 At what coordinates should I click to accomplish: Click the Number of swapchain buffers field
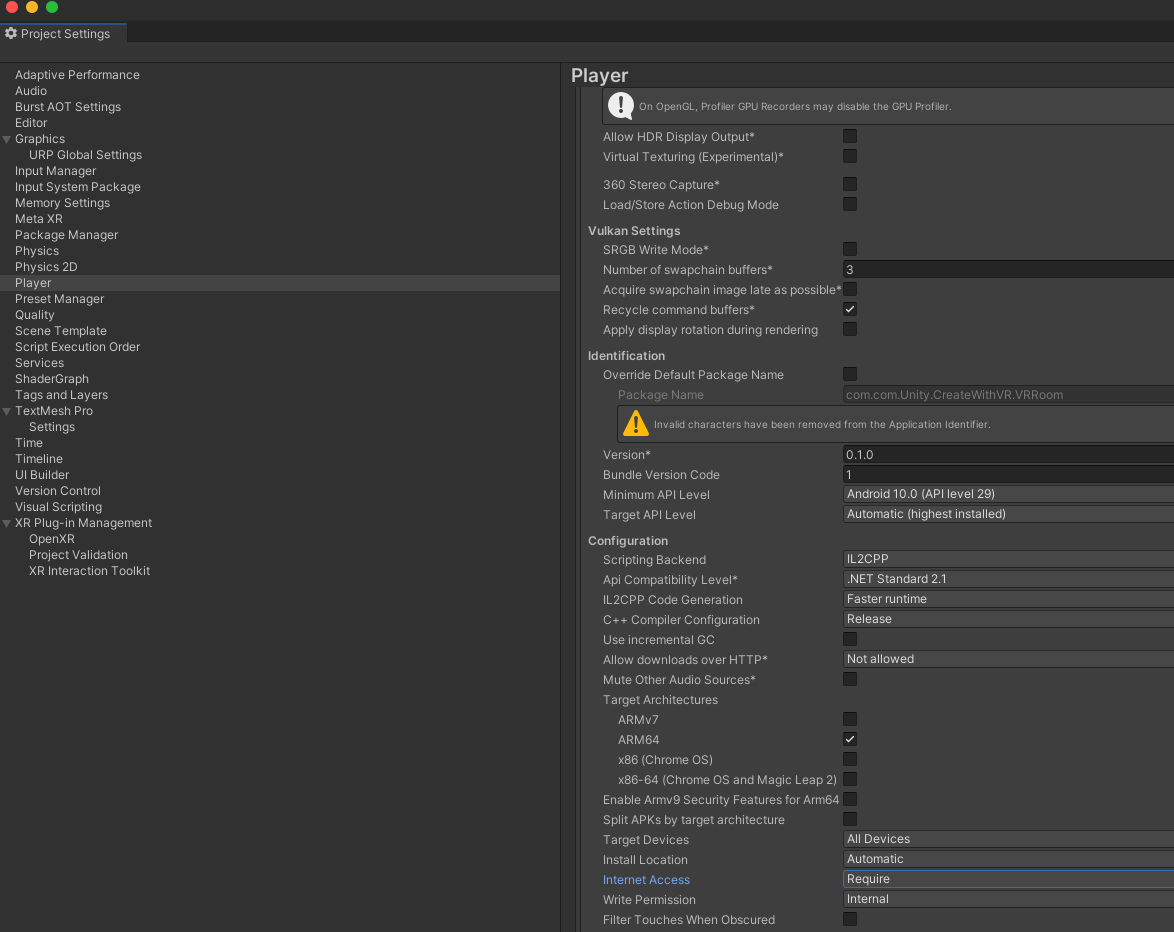coord(1008,269)
